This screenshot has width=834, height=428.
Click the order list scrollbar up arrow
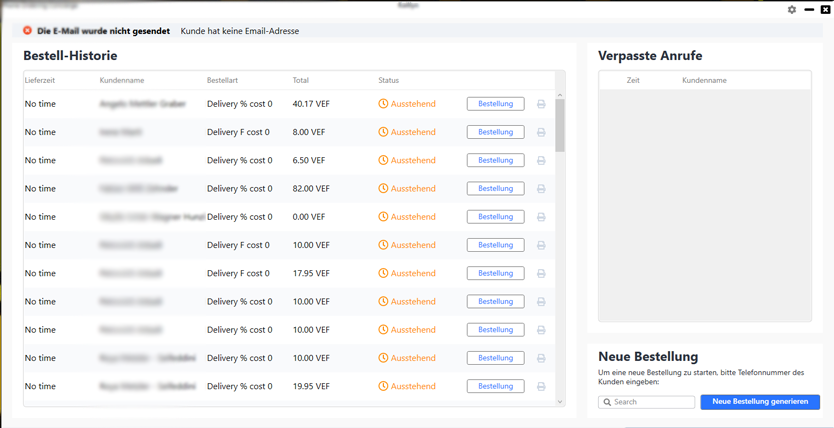pos(560,95)
